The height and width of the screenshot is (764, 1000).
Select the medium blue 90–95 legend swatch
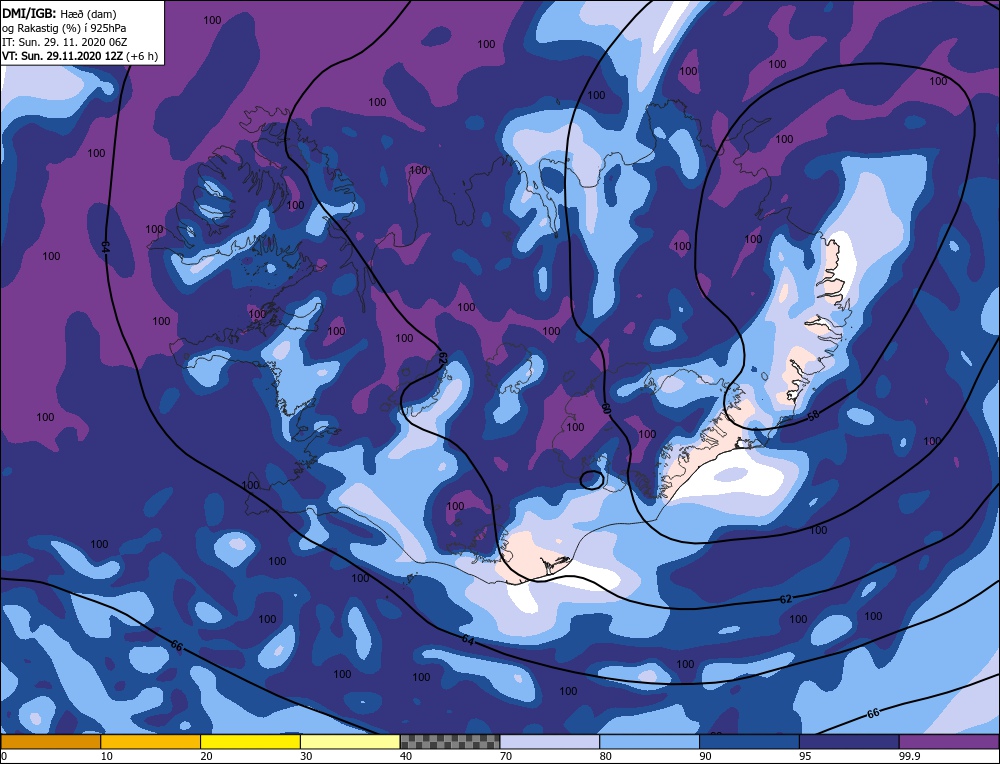749,741
